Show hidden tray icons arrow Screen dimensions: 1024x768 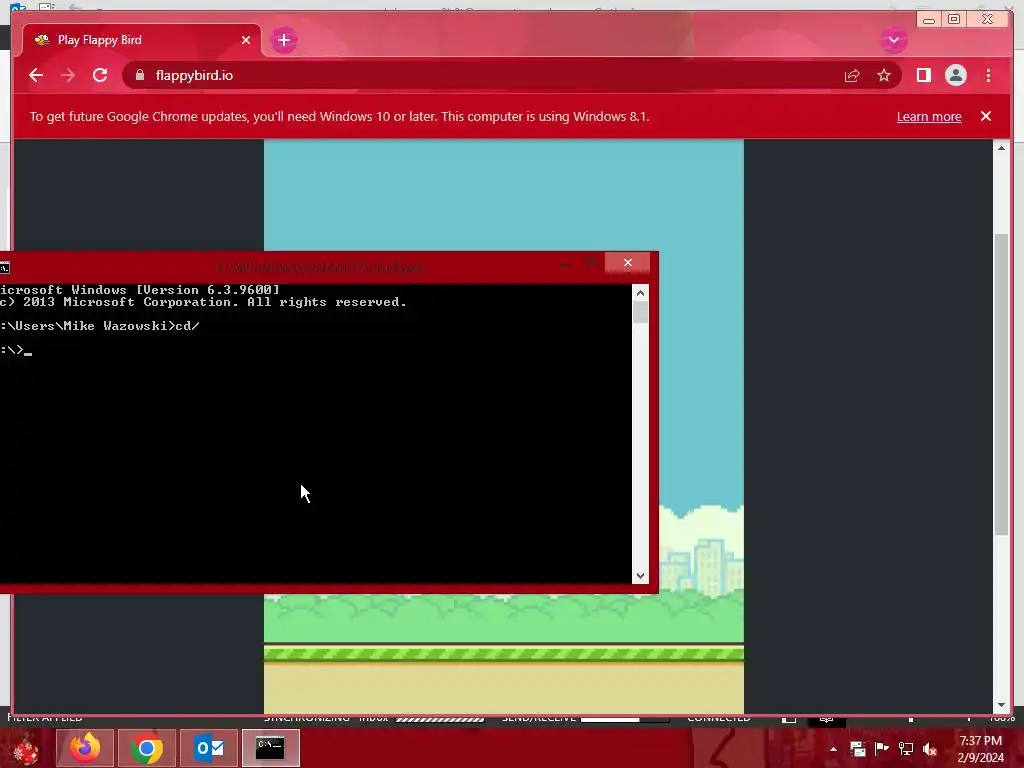833,749
